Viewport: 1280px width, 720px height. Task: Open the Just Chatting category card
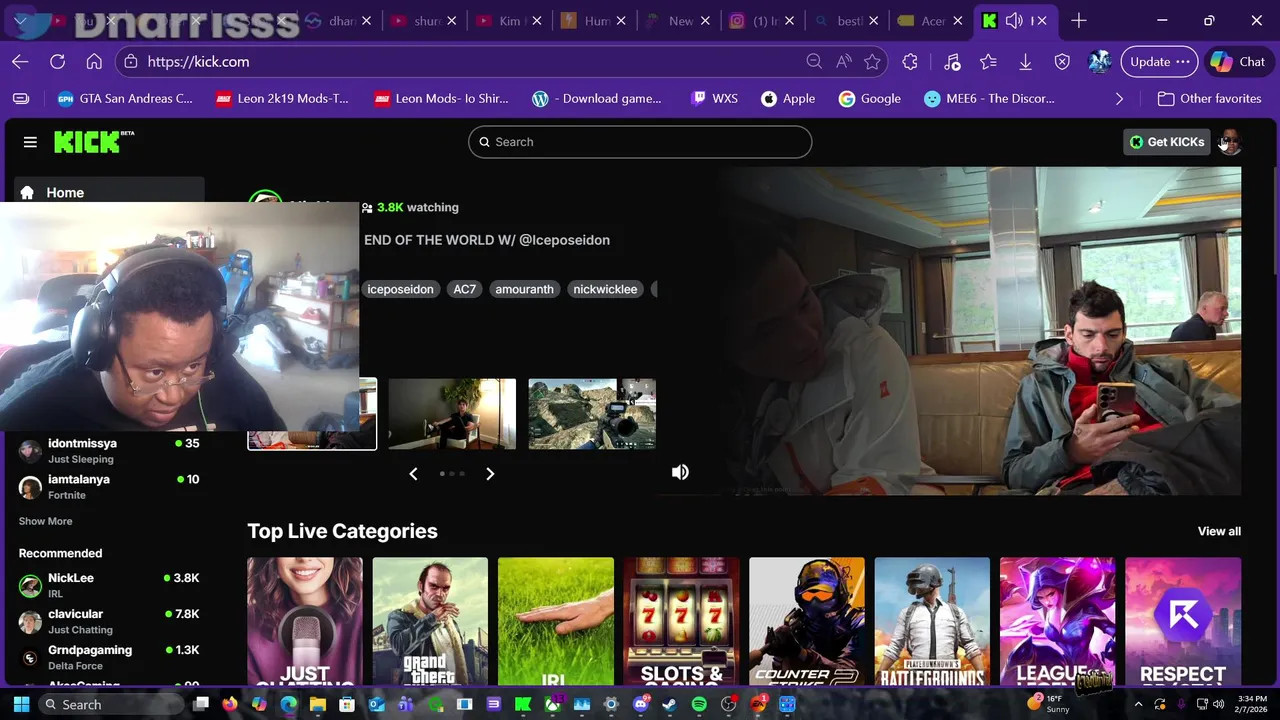coord(305,621)
